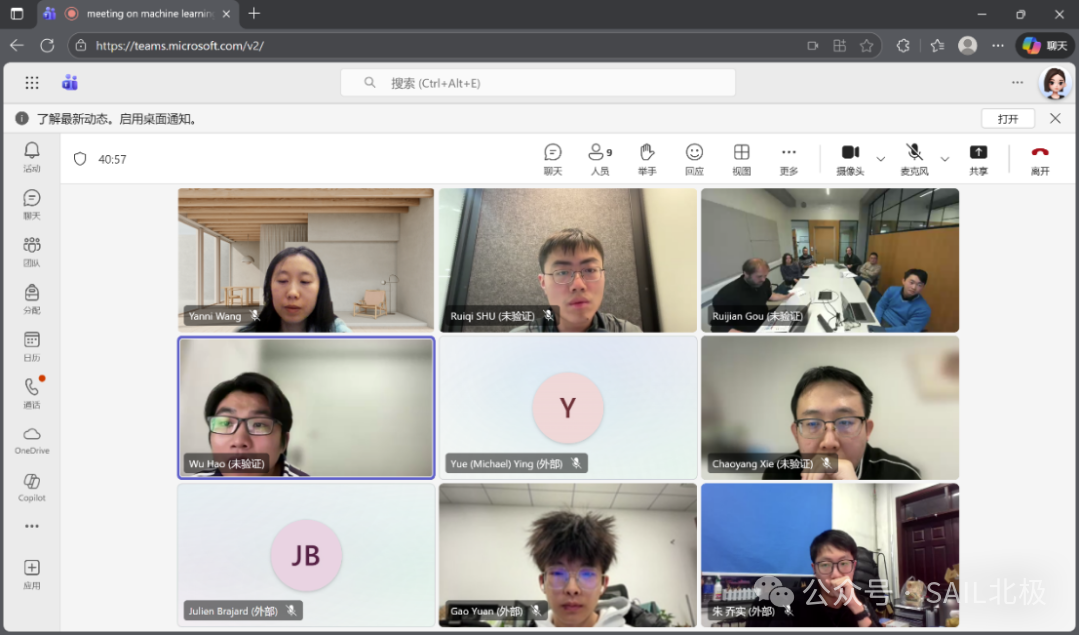Viewport: 1080px width, 635px height.
Task: Share screen (共享) in meeting
Action: (978, 159)
